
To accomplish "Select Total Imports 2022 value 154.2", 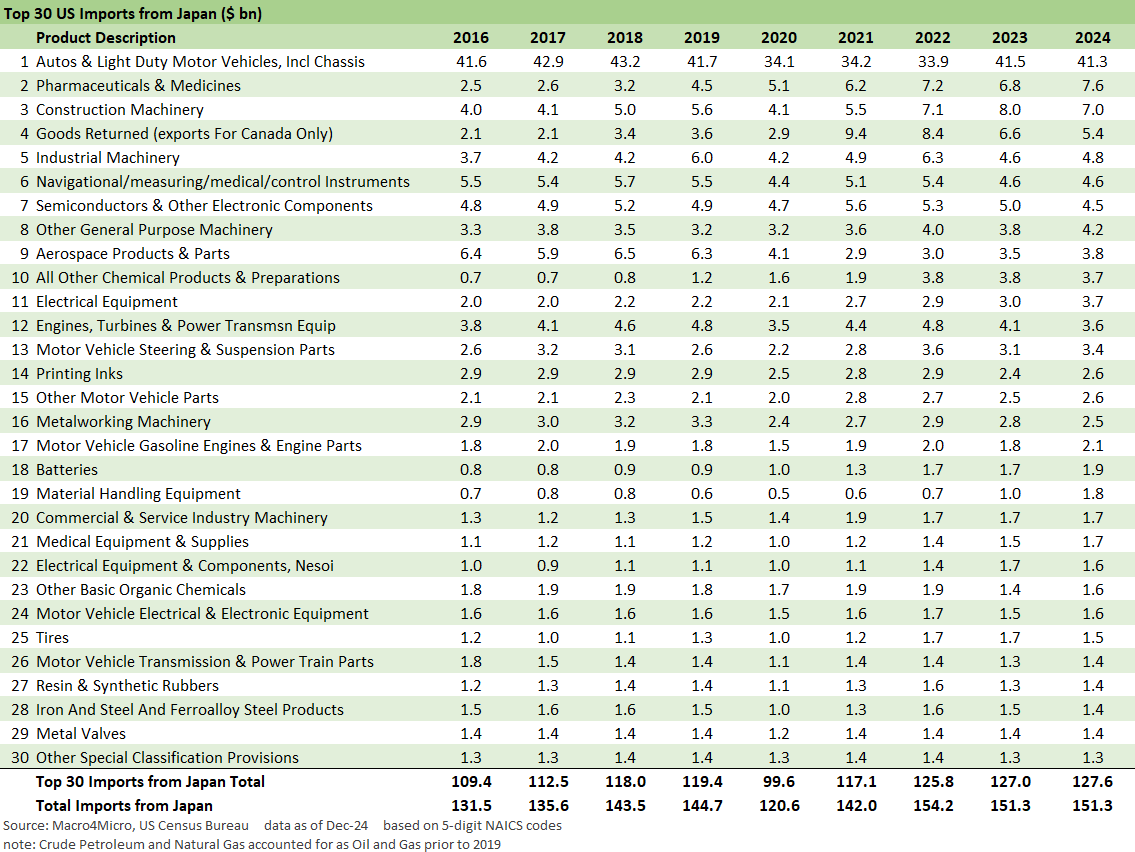I will 933,806.
